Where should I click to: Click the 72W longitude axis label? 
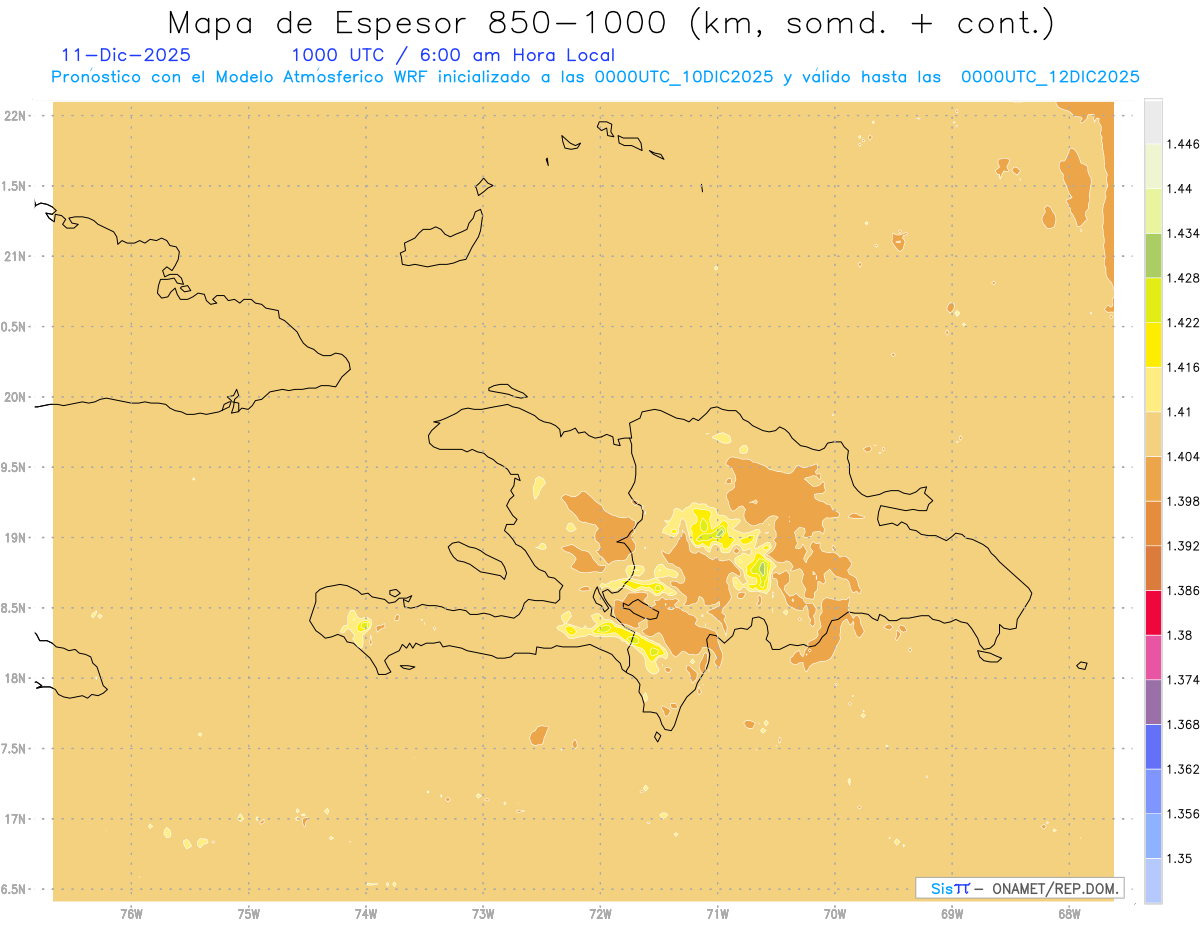pos(600,913)
